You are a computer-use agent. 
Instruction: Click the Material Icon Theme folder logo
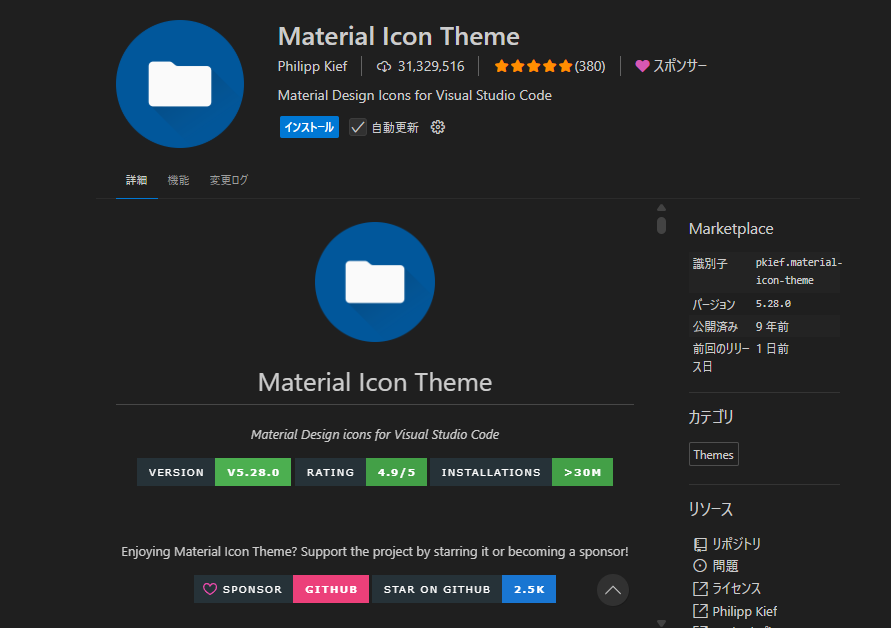pos(180,84)
